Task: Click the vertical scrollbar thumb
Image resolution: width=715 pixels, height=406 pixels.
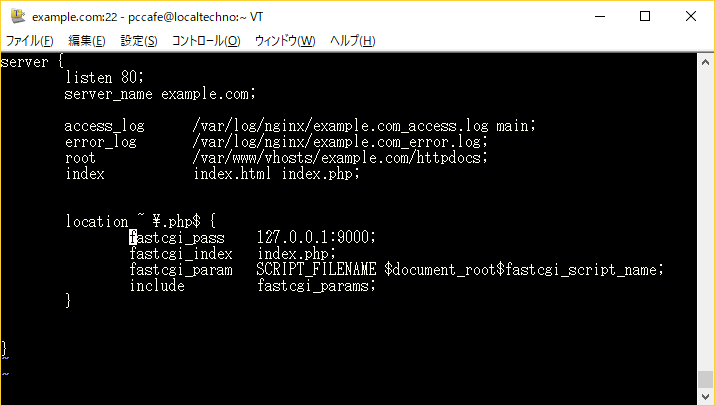Action: point(705,380)
